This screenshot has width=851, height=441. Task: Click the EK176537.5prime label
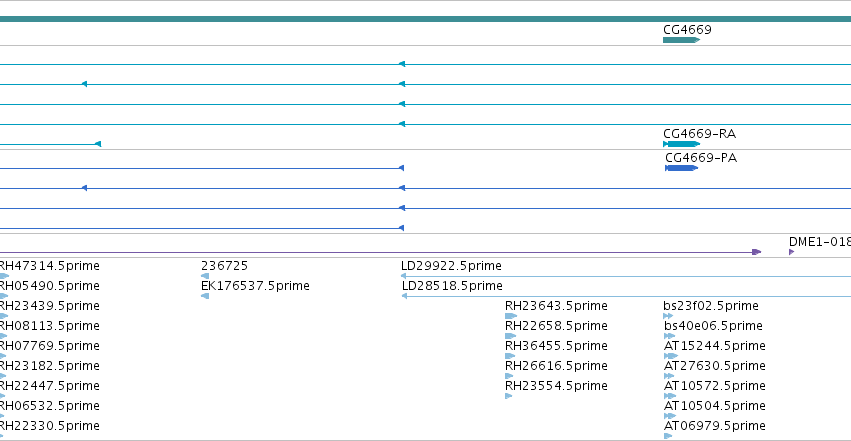point(255,286)
